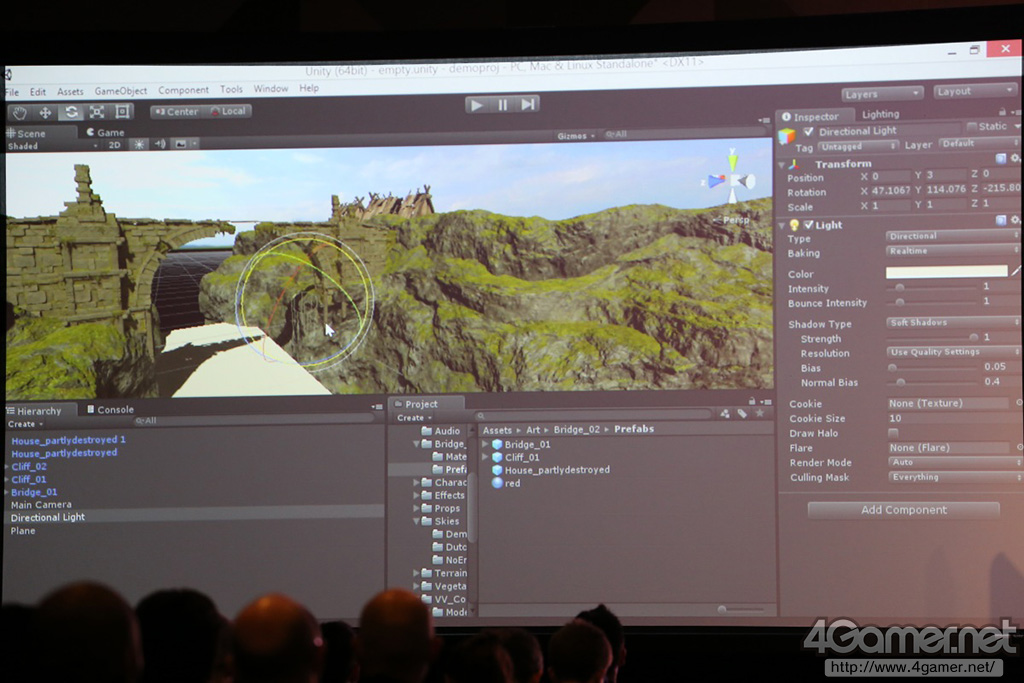Select the Move tool
This screenshot has width=1024, height=683.
45,112
